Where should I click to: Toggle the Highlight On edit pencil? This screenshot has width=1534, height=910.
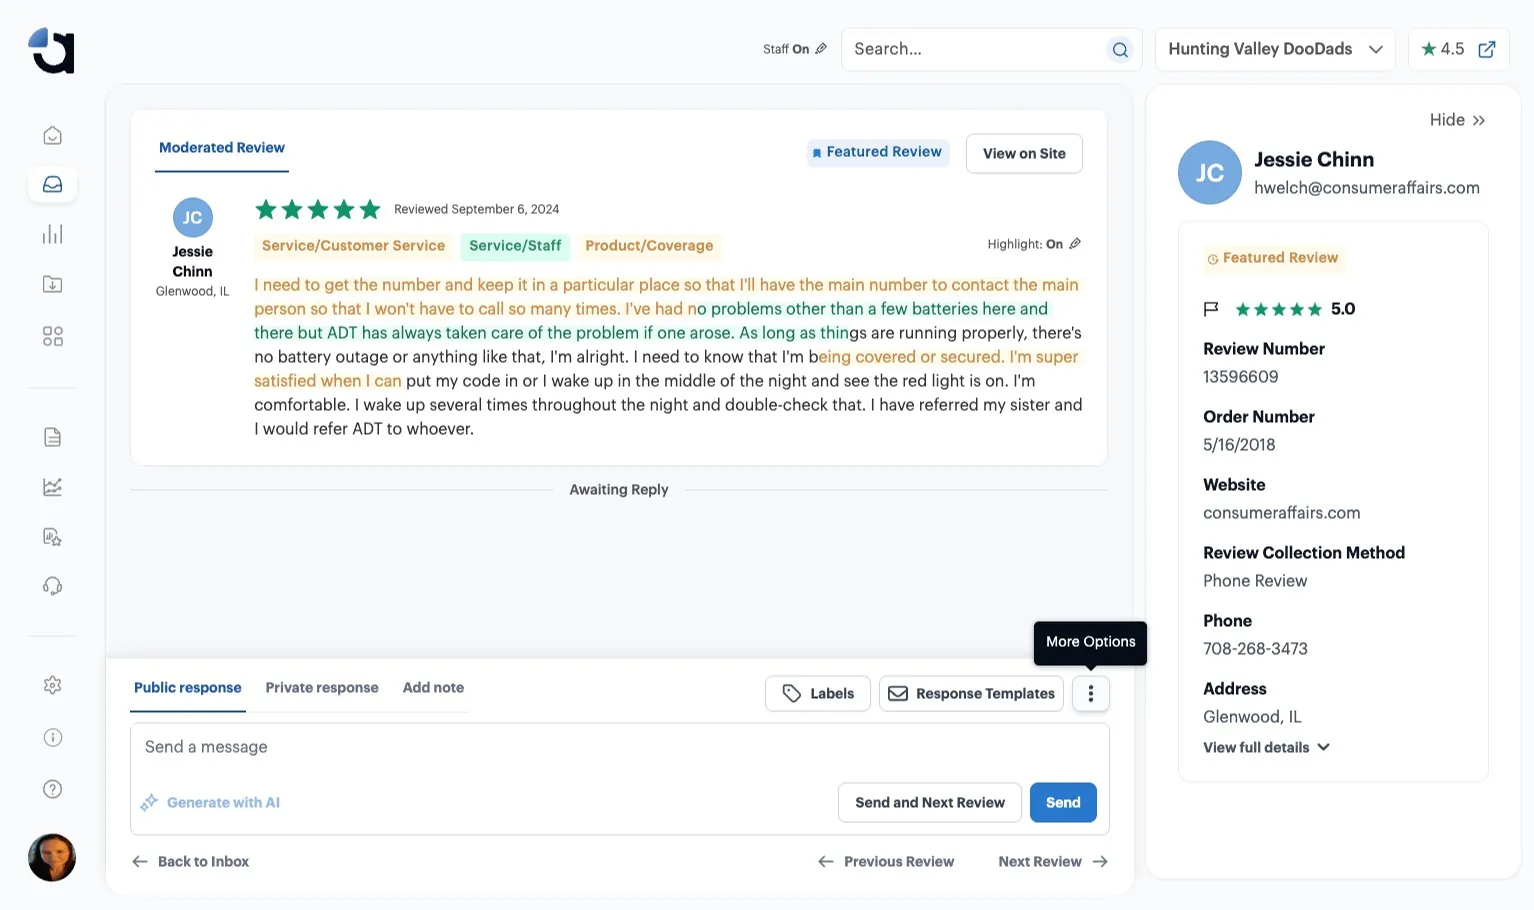(1075, 244)
